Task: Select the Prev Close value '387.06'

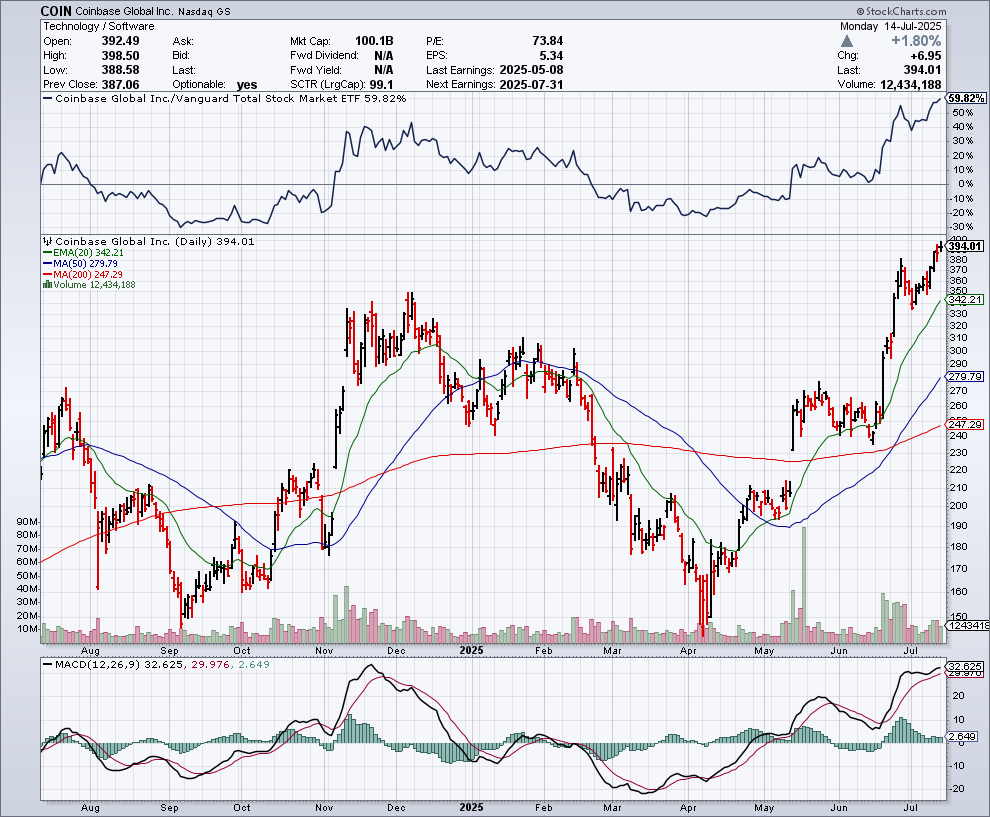Action: tap(121, 84)
